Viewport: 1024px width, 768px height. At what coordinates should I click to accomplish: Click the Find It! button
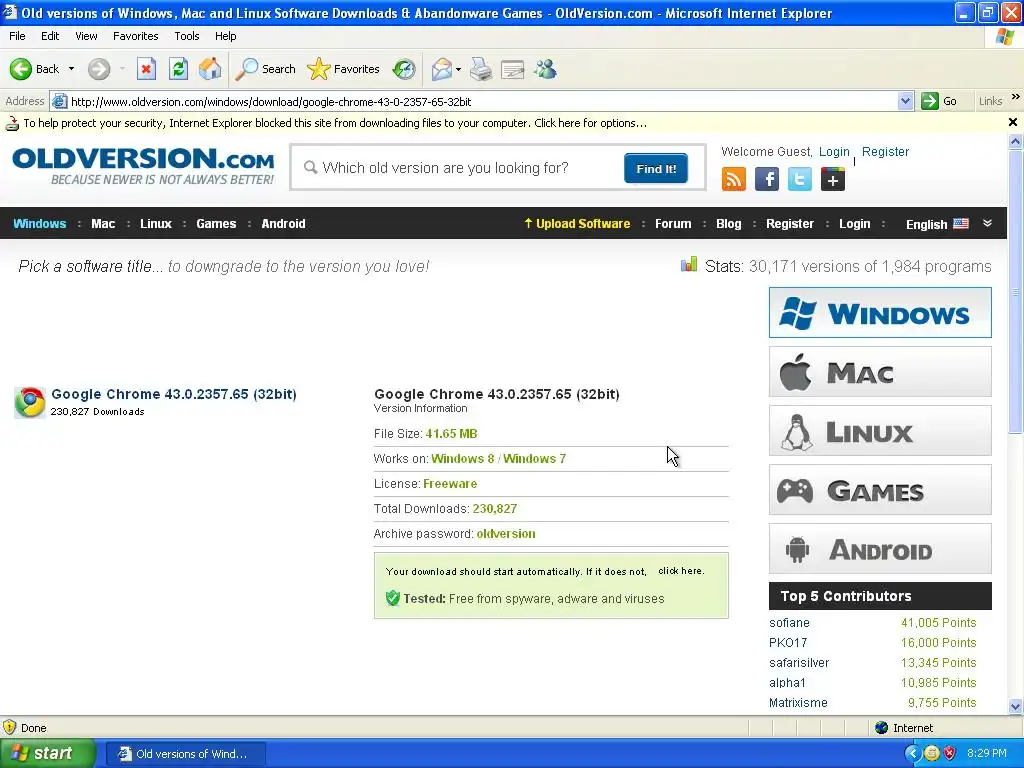click(656, 168)
